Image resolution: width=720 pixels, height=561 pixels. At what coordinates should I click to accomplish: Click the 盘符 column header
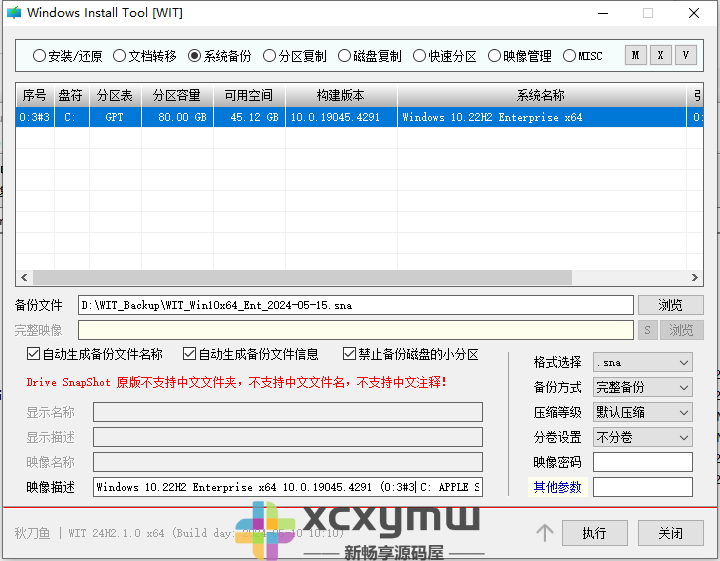coord(72,95)
